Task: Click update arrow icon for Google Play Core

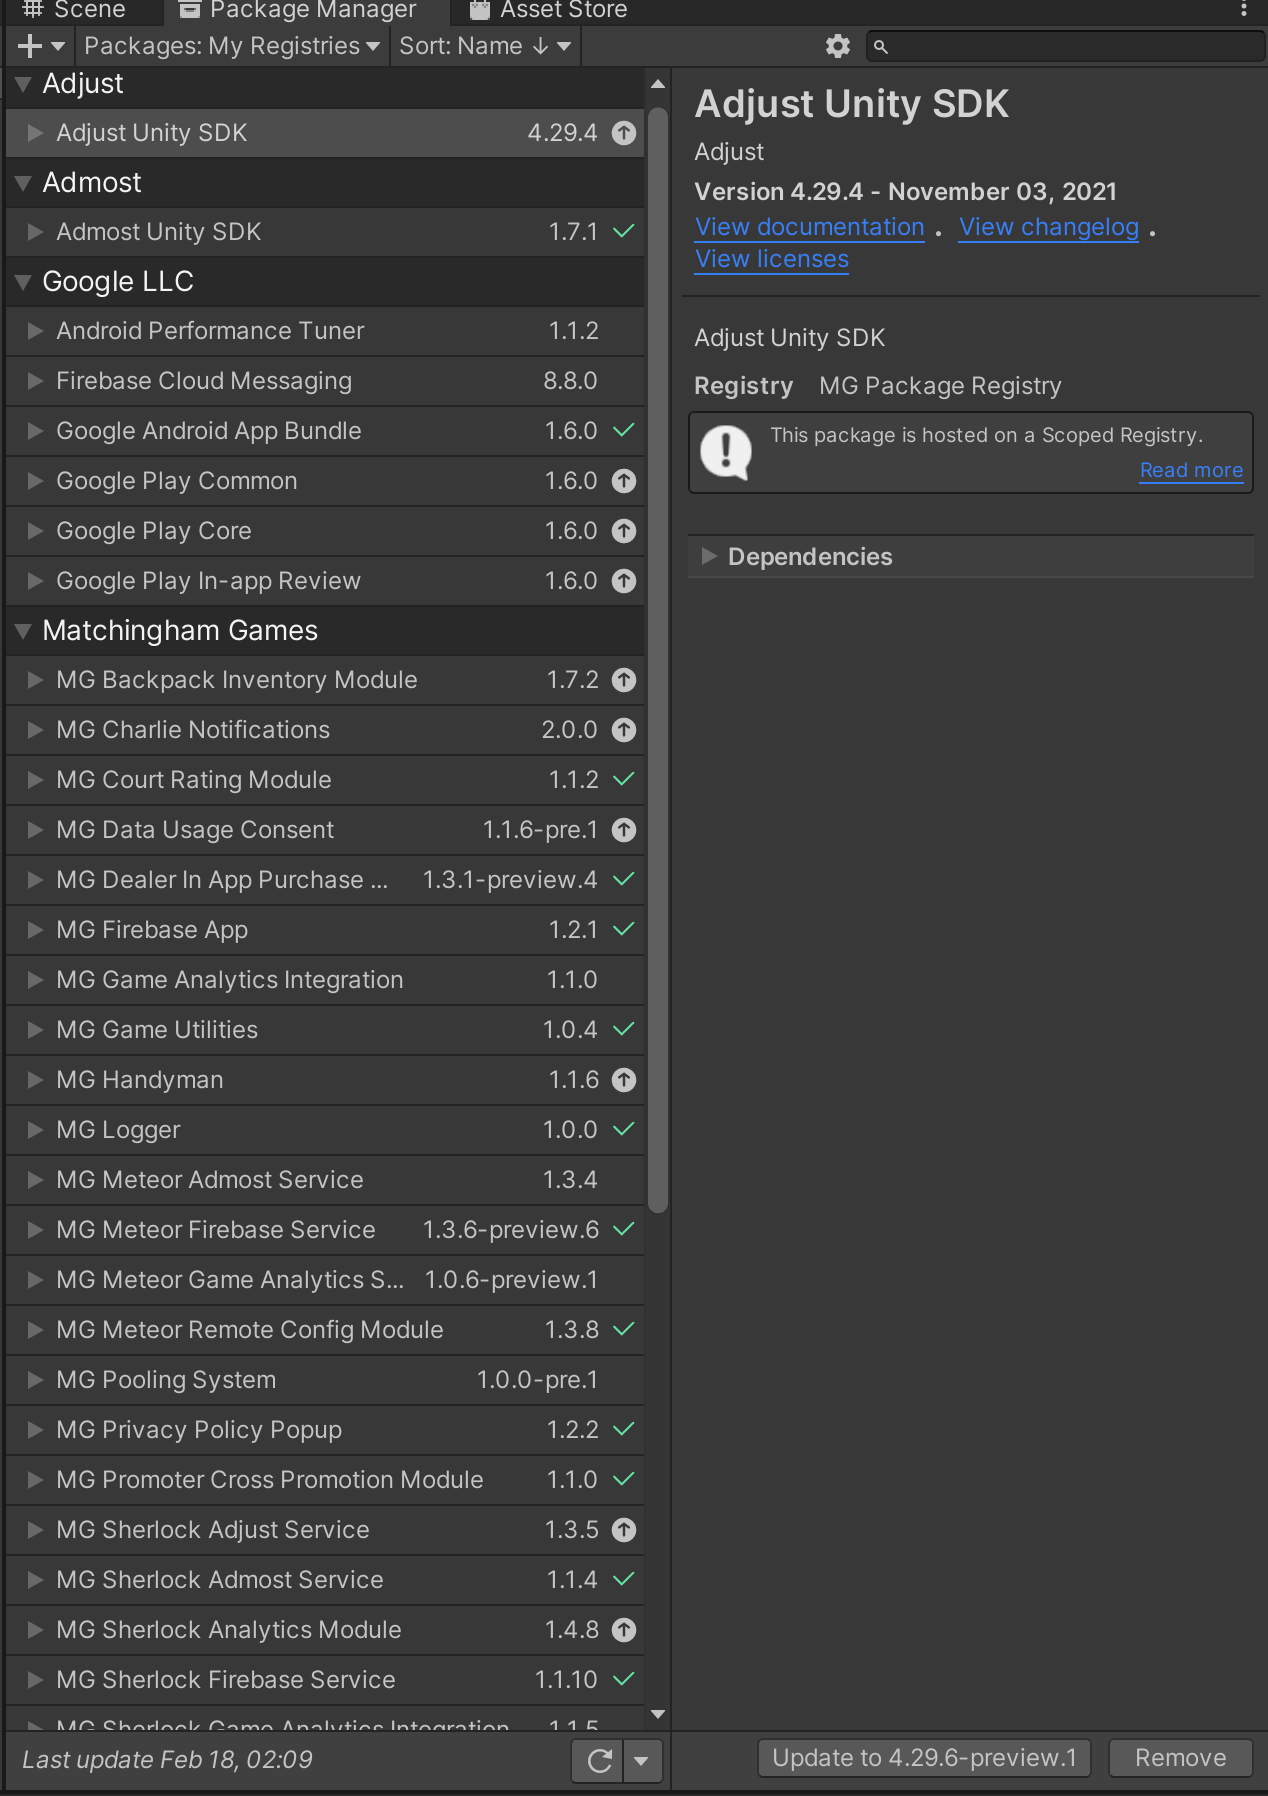Action: point(624,531)
